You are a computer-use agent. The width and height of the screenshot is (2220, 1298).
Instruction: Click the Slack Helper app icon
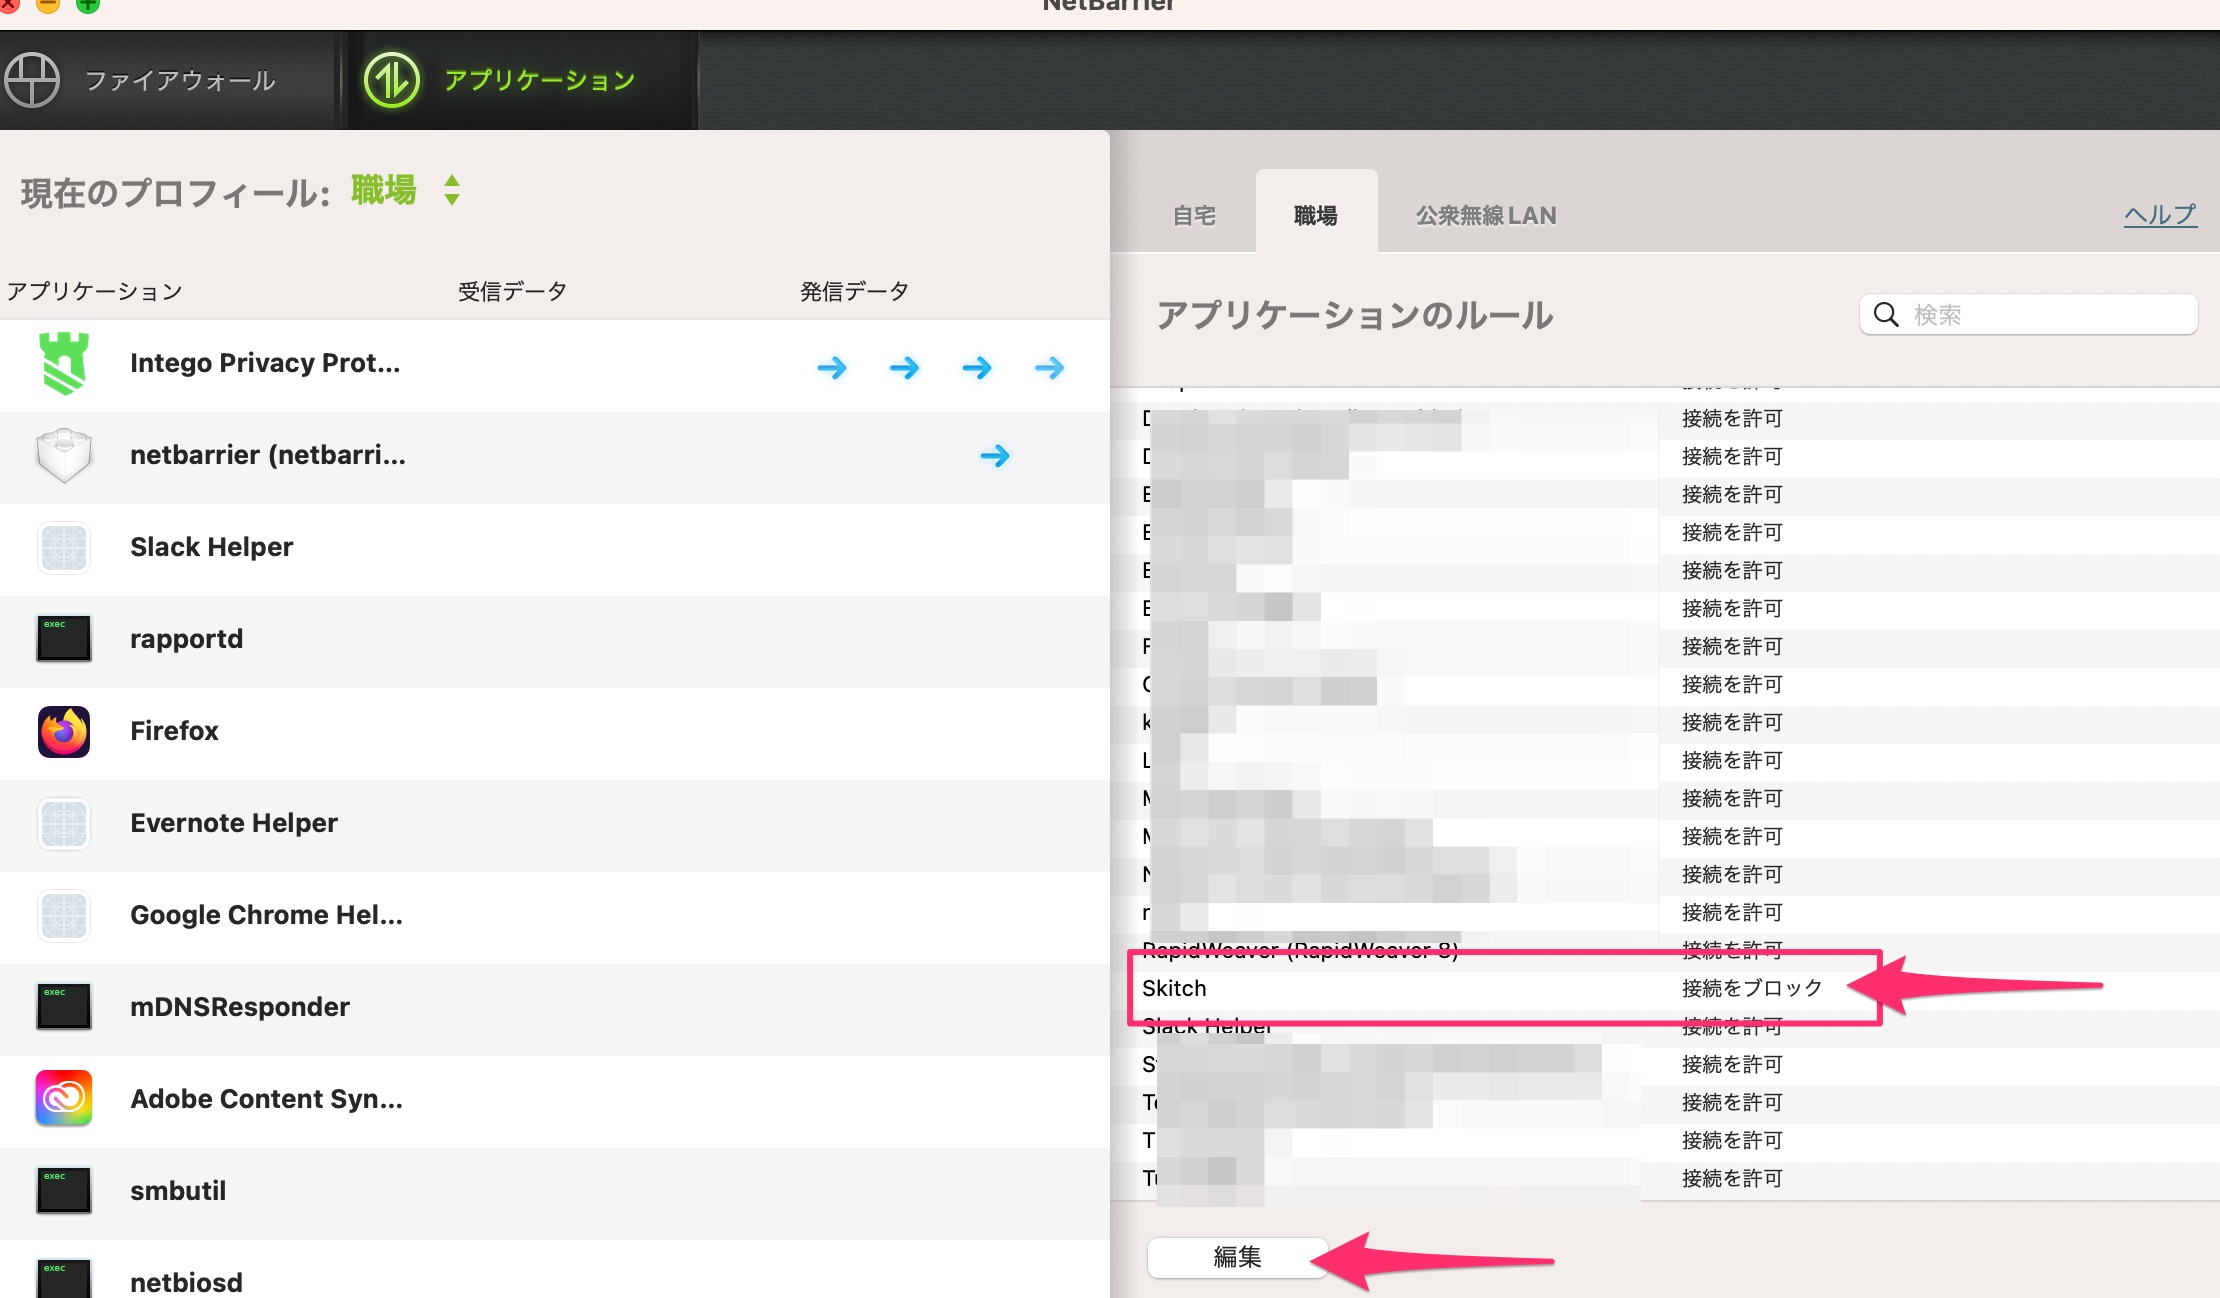point(64,548)
